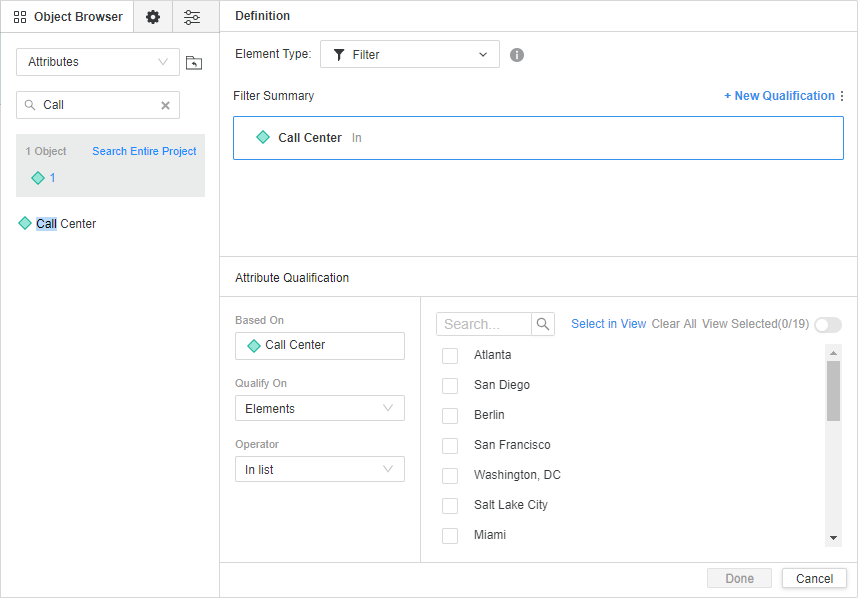This screenshot has height=598, width=858.
Task: Select the San Francisco checkbox
Action: [x=450, y=446]
